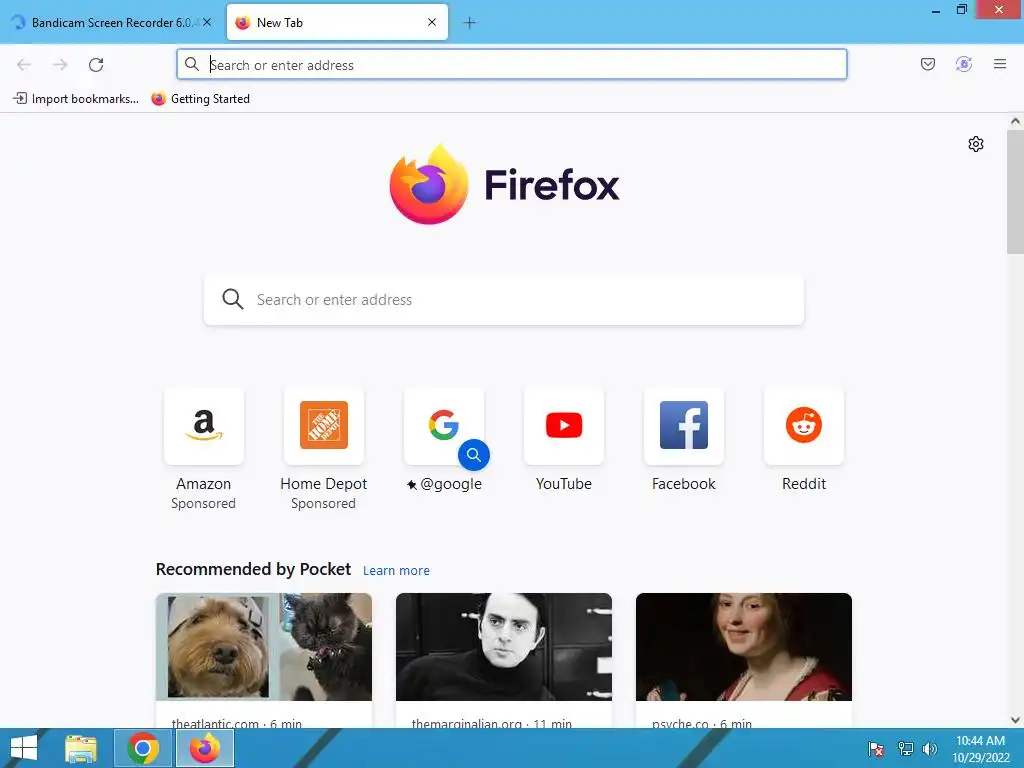The height and width of the screenshot is (768, 1024).
Task: Go back with the back arrow
Action: coord(24,65)
